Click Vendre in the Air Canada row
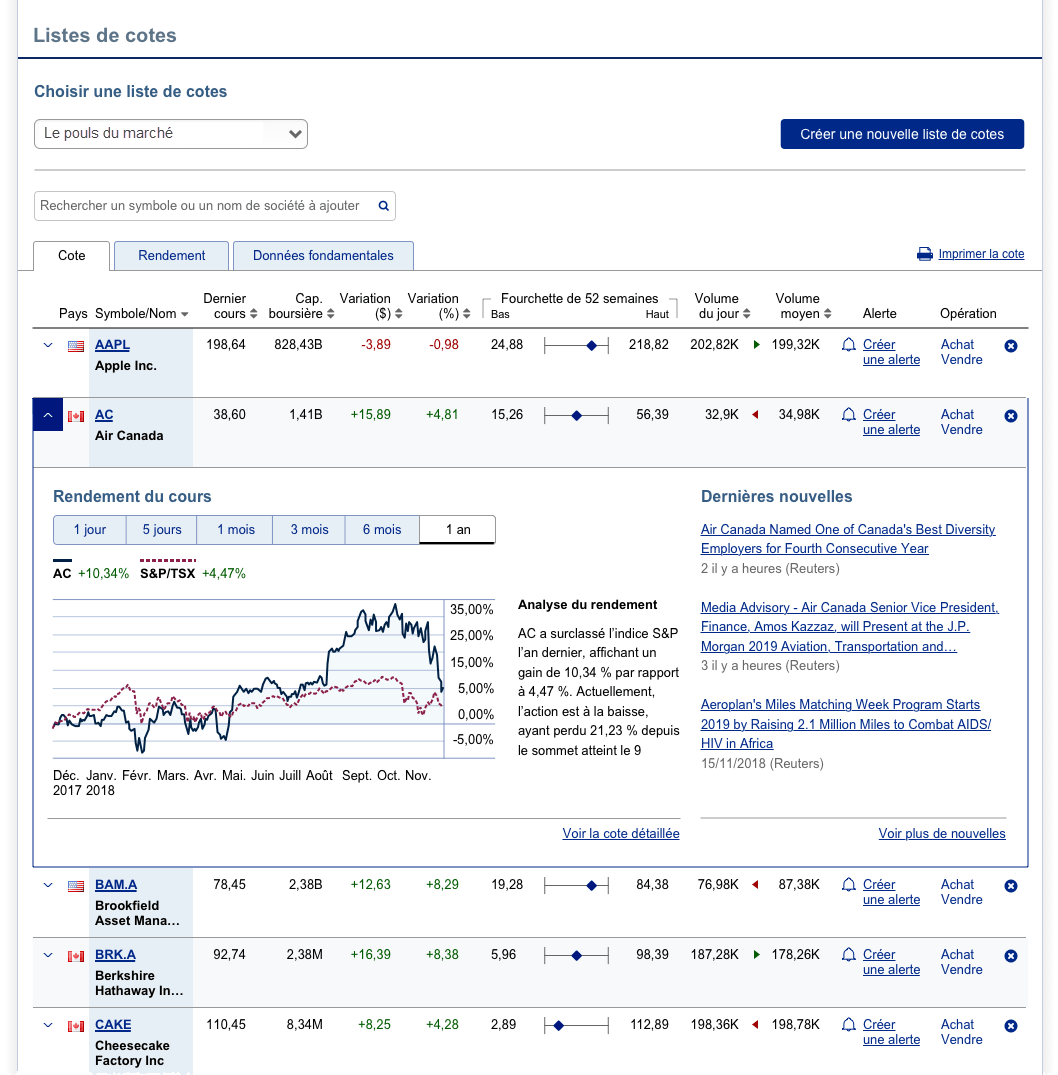This screenshot has height=1075, width=1058. 961,430
